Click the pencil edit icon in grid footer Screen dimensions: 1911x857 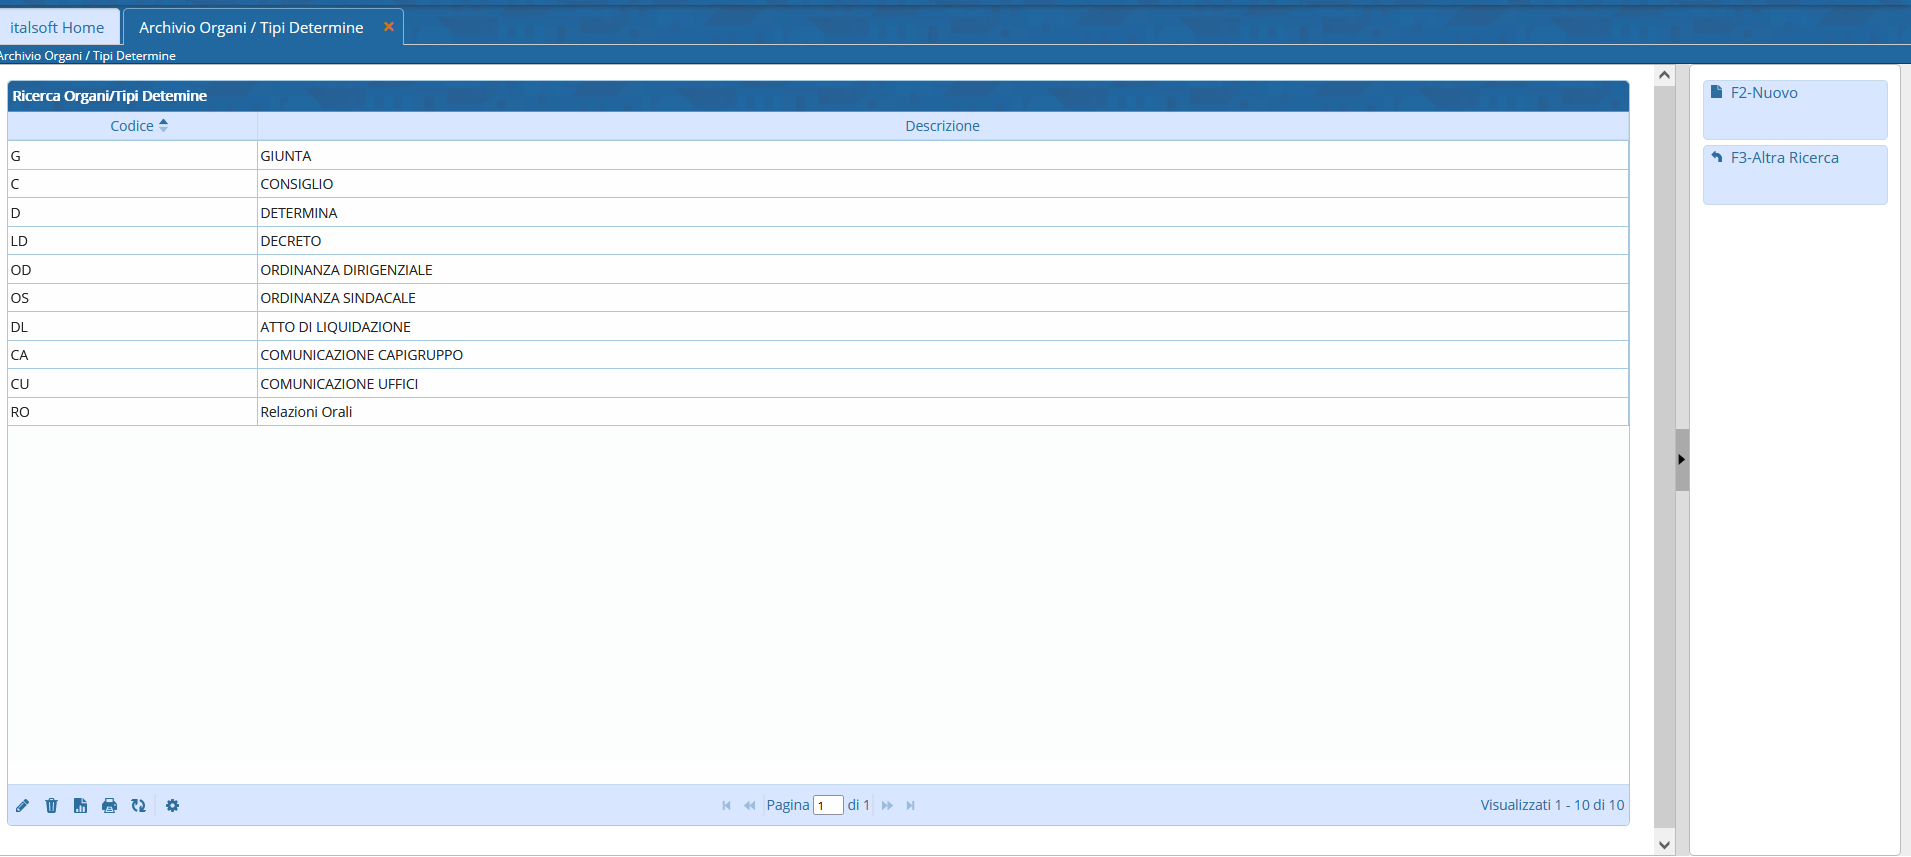(x=22, y=806)
